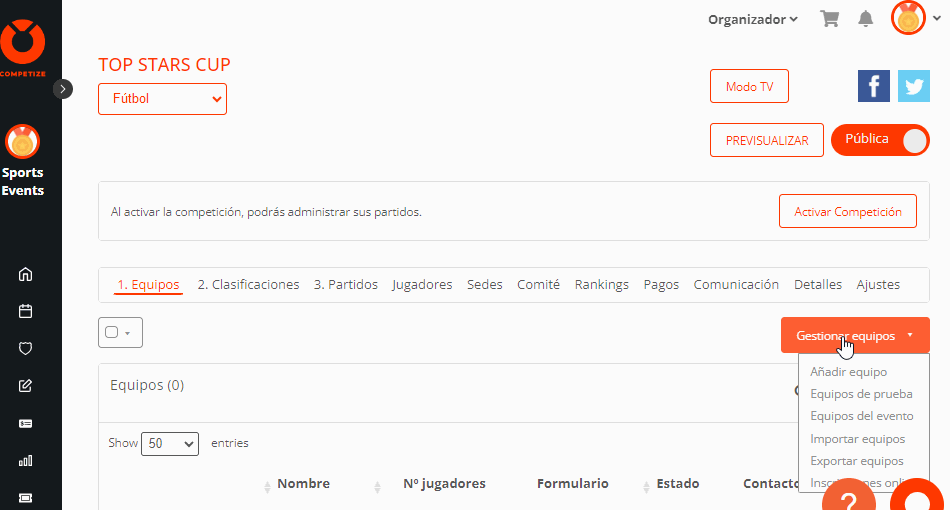950x510 pixels.
Task: Switch to the 3. Partidos tab
Action: [345, 285]
